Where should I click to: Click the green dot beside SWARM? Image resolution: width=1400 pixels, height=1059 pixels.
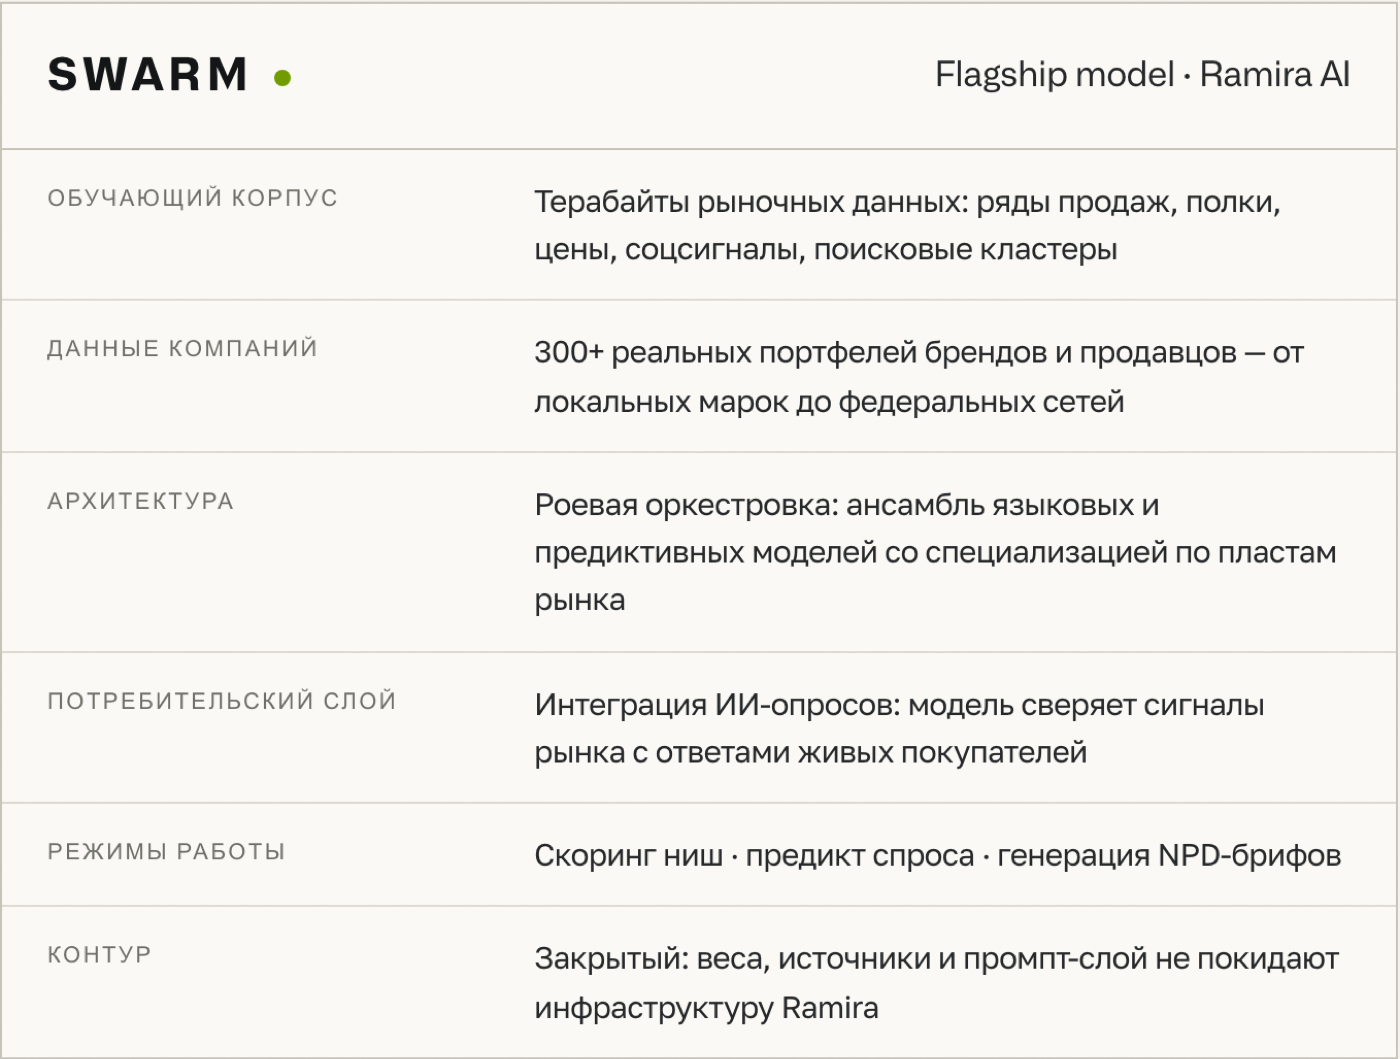(x=283, y=78)
